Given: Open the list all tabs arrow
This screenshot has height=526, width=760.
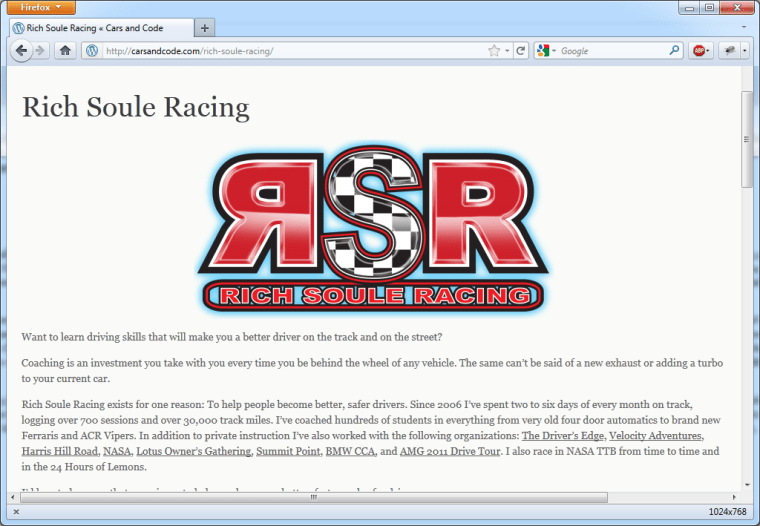Looking at the screenshot, I should click(x=744, y=28).
